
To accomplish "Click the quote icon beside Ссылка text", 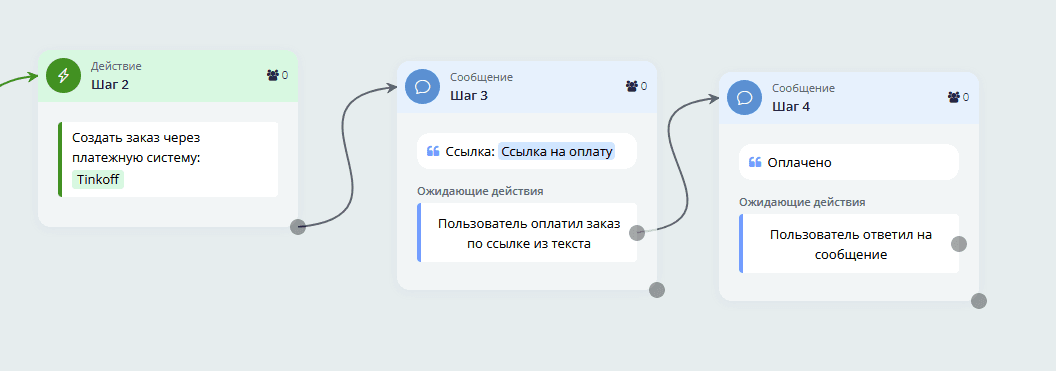I will click(x=433, y=151).
